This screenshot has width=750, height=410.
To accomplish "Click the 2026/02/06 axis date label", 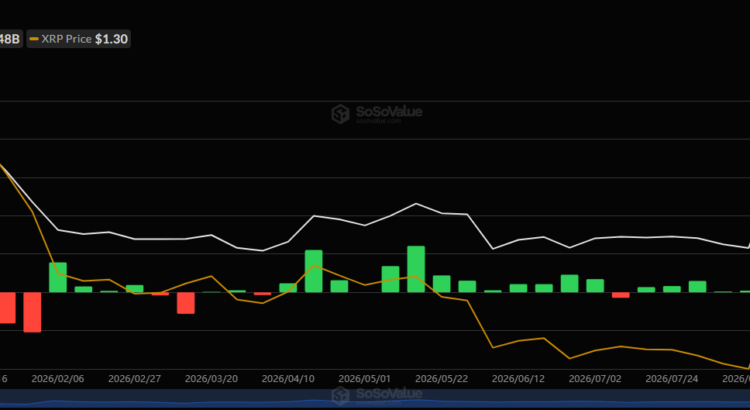I will point(58,379).
